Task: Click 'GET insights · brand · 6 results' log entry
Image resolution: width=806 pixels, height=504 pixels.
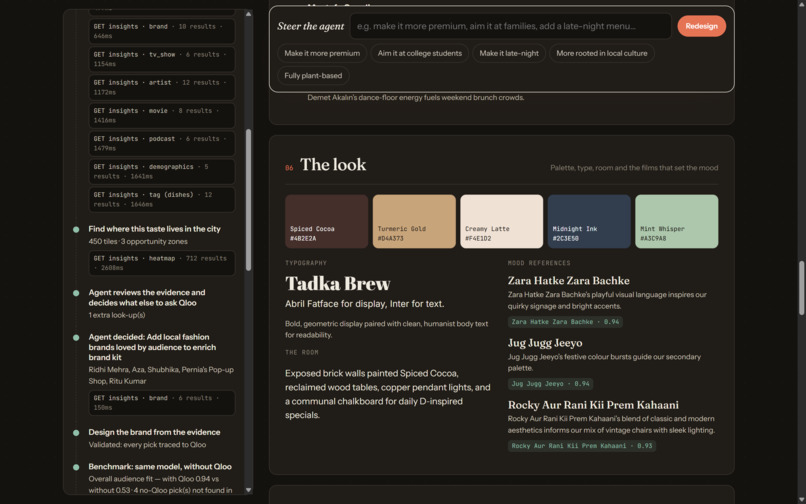Action: 162,403
